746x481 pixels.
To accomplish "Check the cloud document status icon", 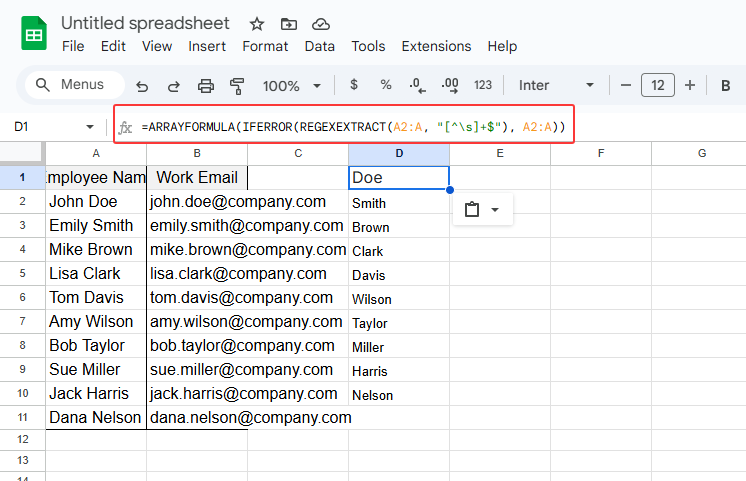I will 320,24.
